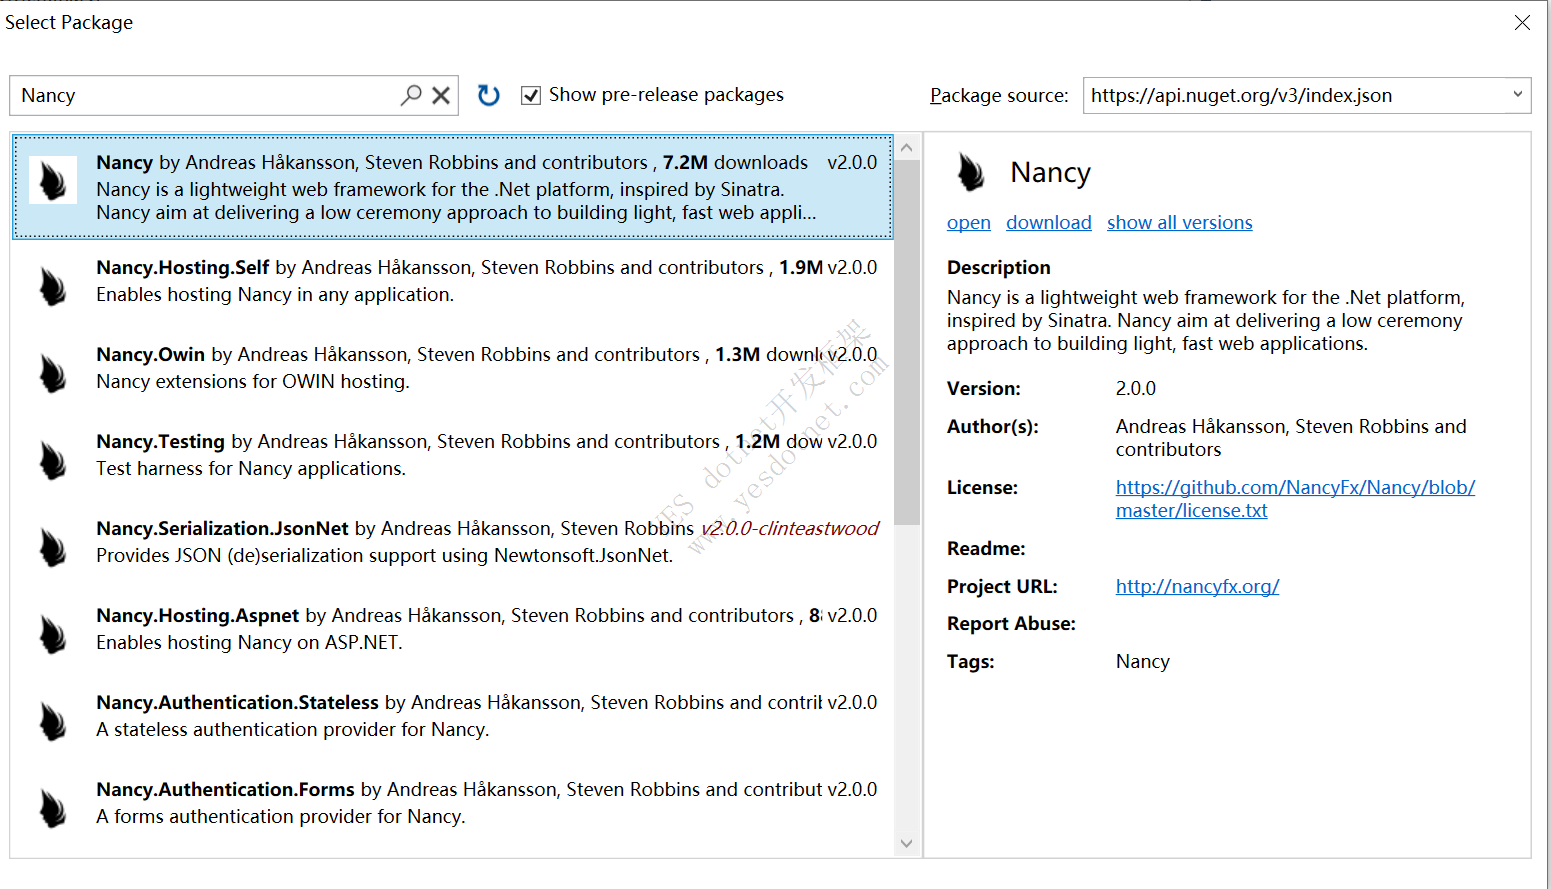Screen dimensions: 1551x889
Task: Select the Nancy.Authentication.Forms package title
Action: (226, 789)
